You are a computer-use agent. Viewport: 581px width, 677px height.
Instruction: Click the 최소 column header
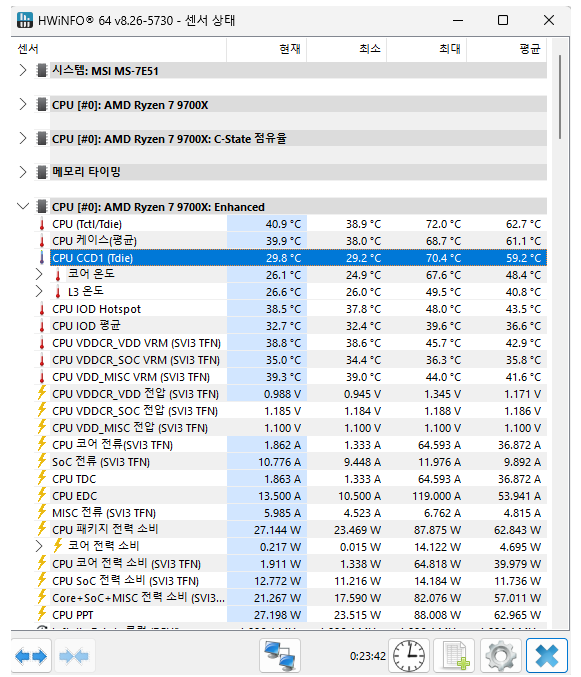pyautogui.click(x=347, y=49)
